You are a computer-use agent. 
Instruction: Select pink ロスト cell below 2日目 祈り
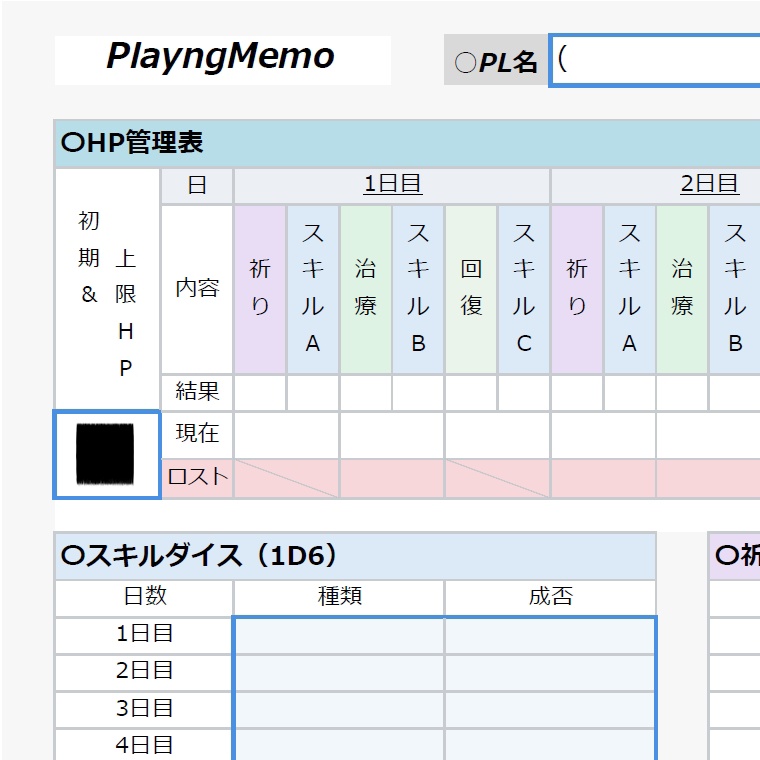[603, 478]
